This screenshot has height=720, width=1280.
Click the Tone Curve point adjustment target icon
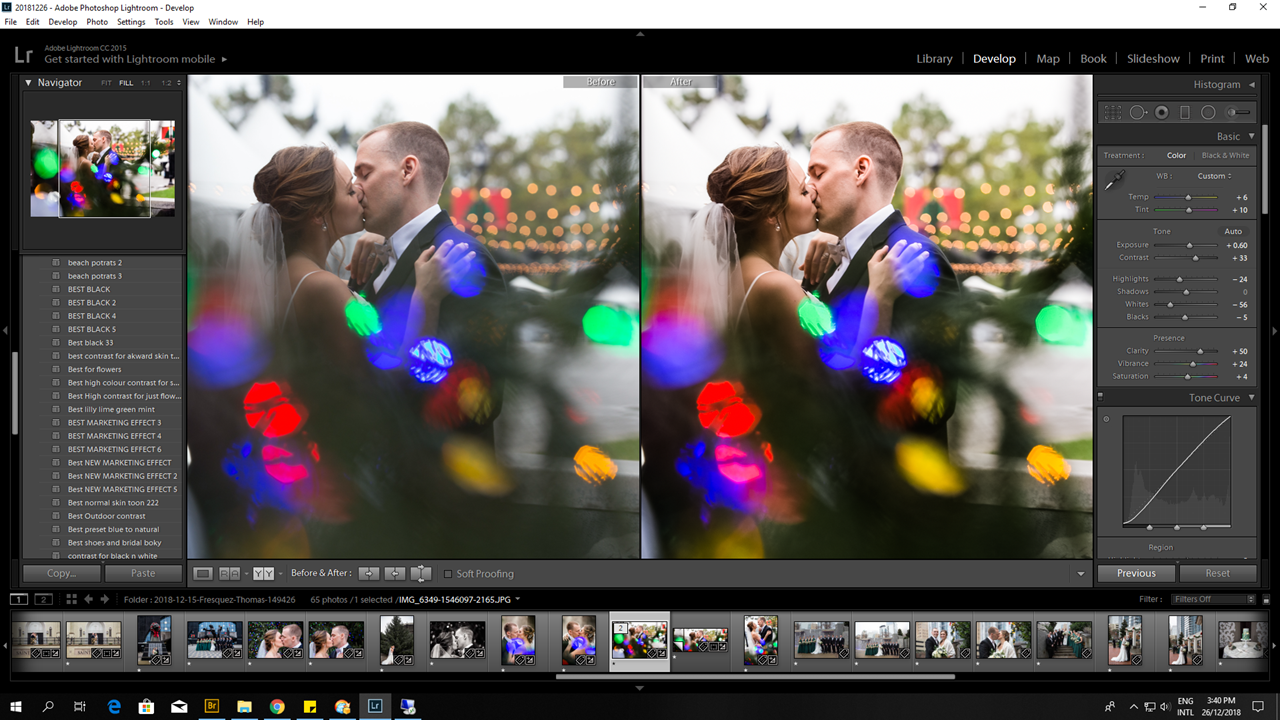[1106, 419]
